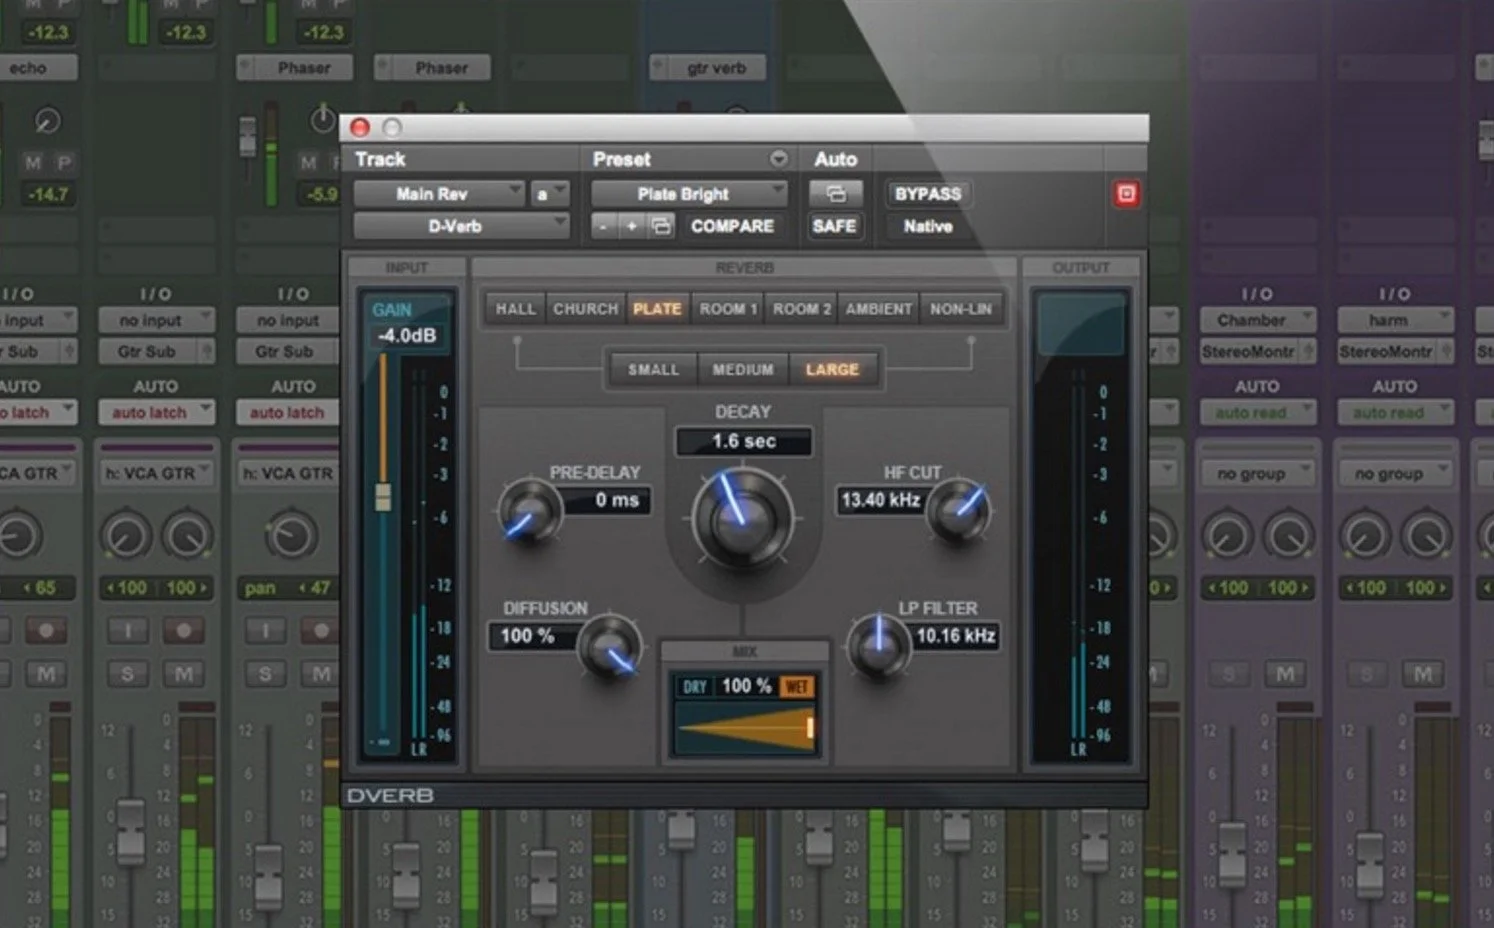Click the red close button of the plug-in window
Image resolution: width=1494 pixels, height=928 pixels.
click(360, 127)
